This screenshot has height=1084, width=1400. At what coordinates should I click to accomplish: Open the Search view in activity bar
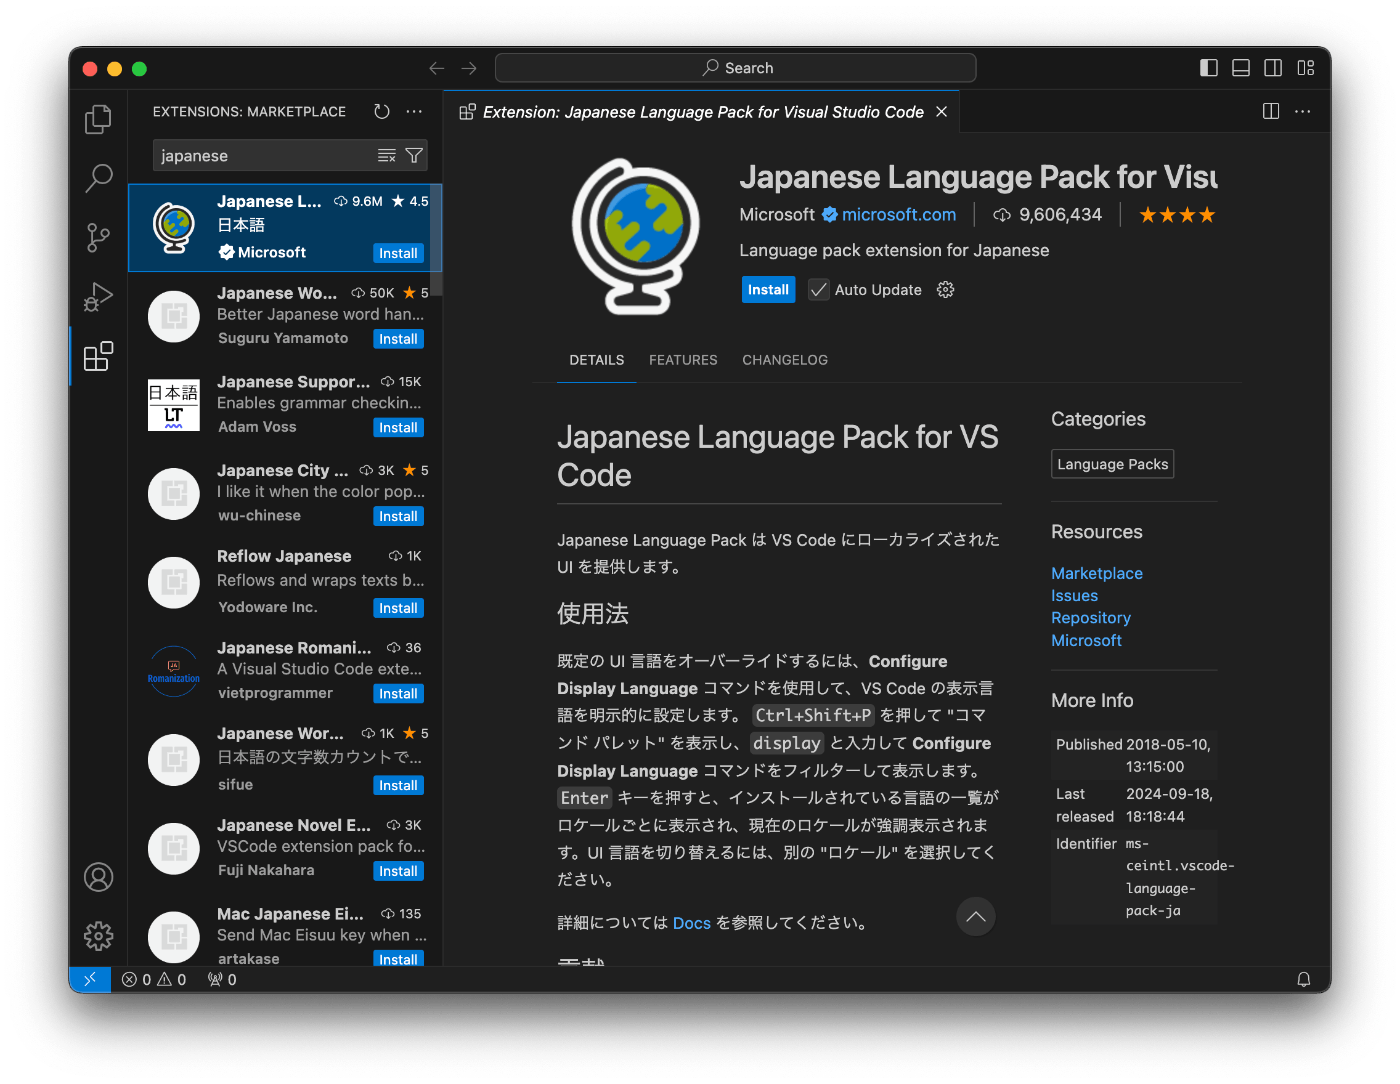(98, 178)
